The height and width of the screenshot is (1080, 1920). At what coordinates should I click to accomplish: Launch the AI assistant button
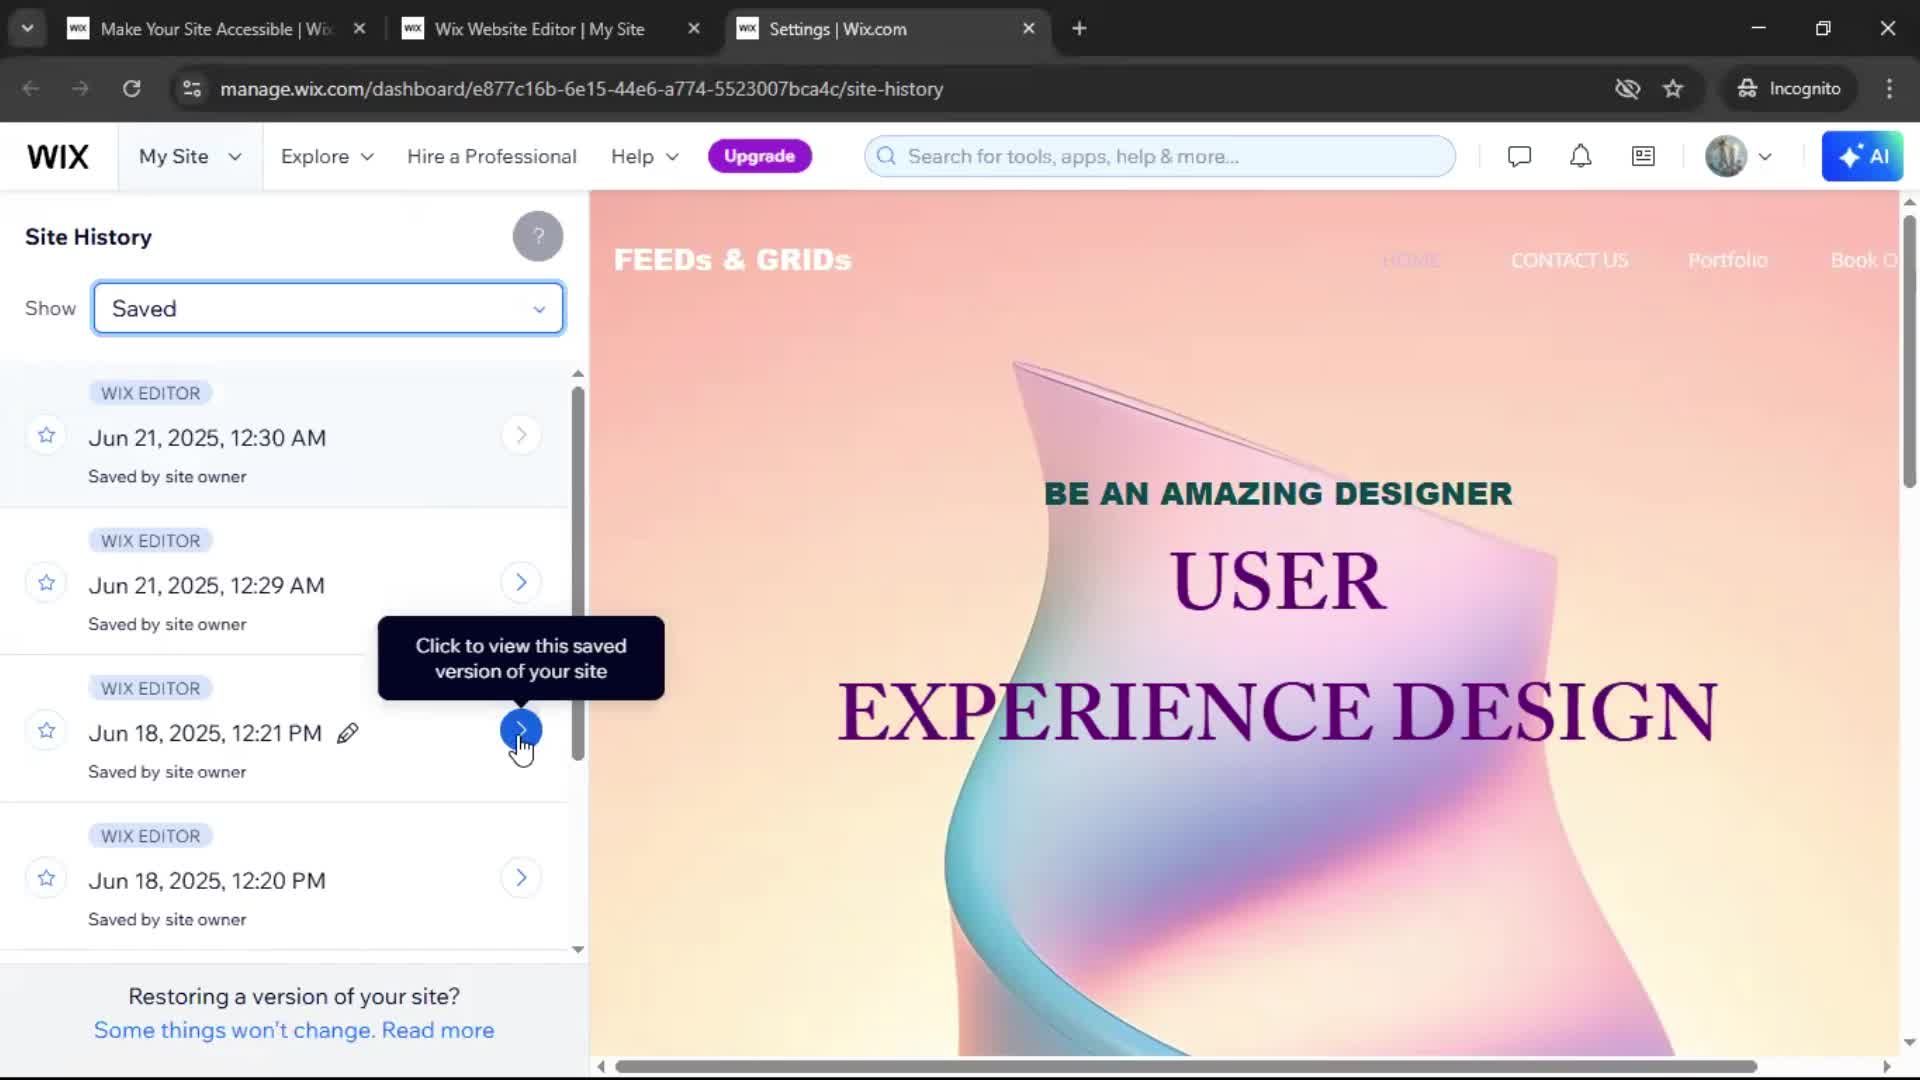(x=1862, y=156)
